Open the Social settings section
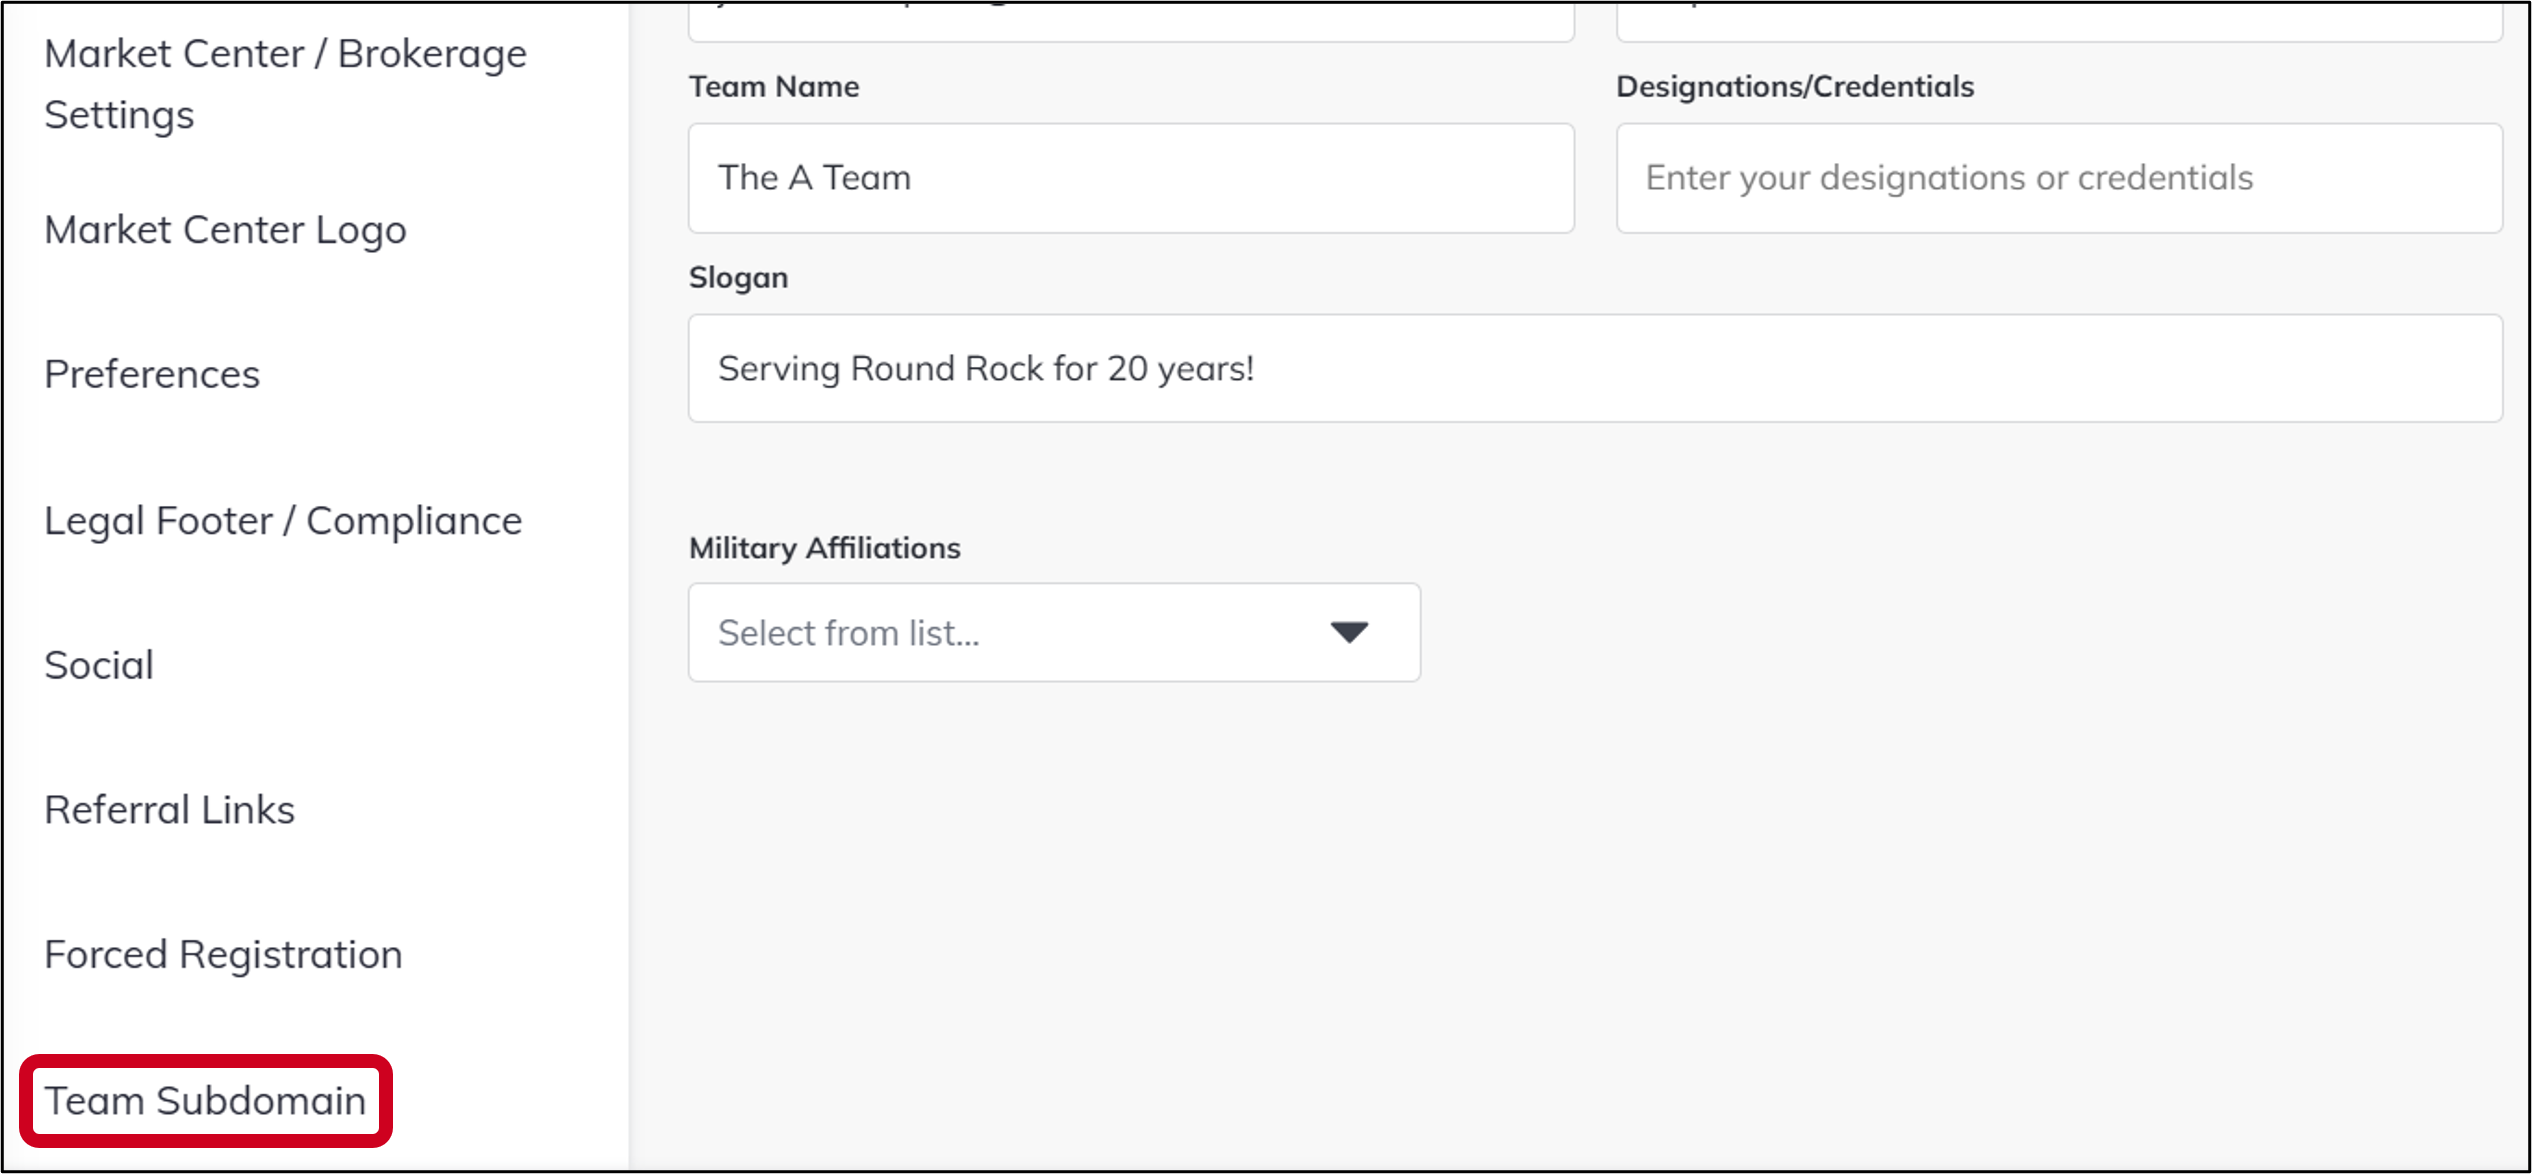 (99, 665)
